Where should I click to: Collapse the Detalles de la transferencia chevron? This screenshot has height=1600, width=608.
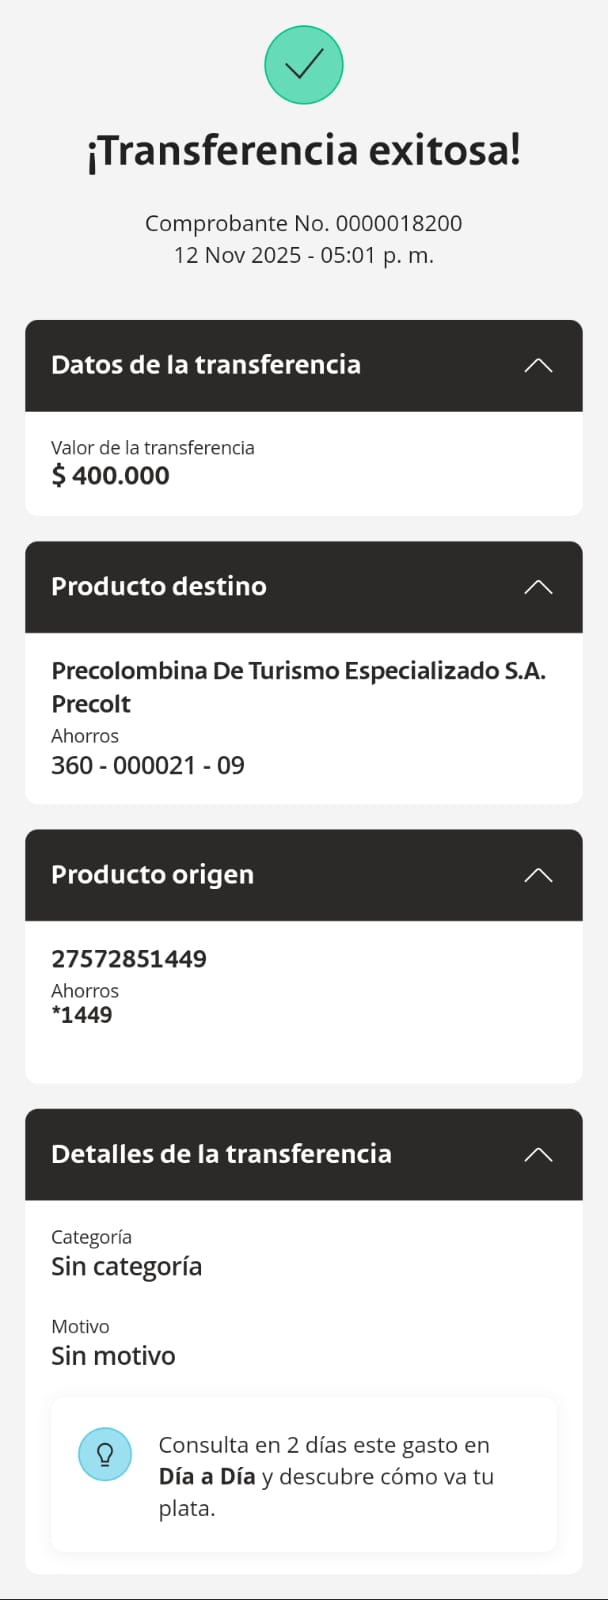(x=538, y=1154)
